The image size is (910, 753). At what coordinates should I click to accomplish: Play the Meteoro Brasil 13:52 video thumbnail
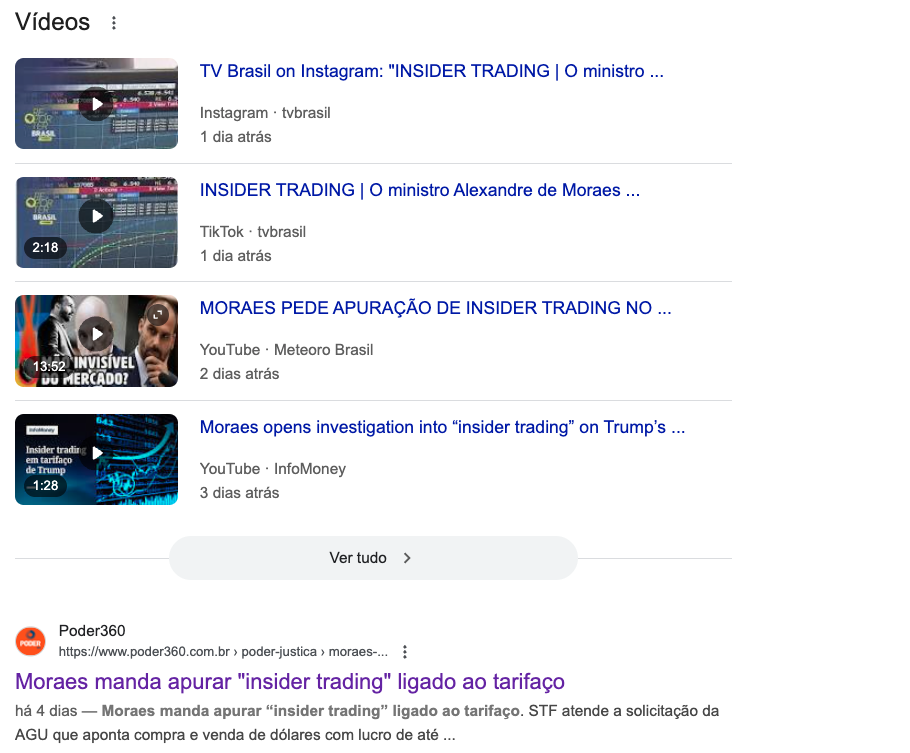tap(96, 341)
